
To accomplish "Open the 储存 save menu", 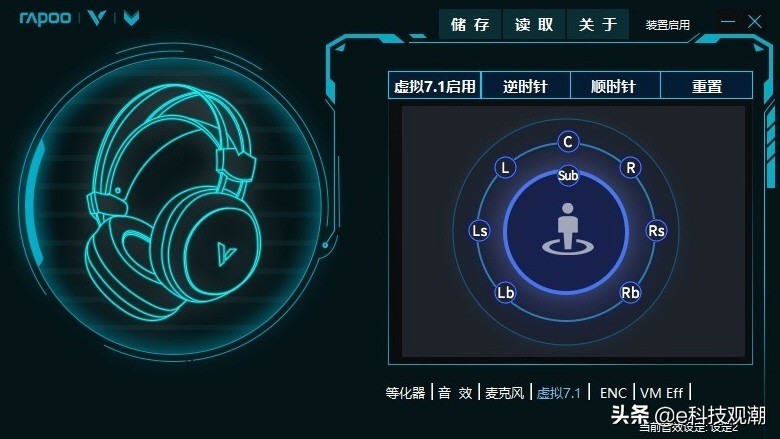I will coord(470,24).
